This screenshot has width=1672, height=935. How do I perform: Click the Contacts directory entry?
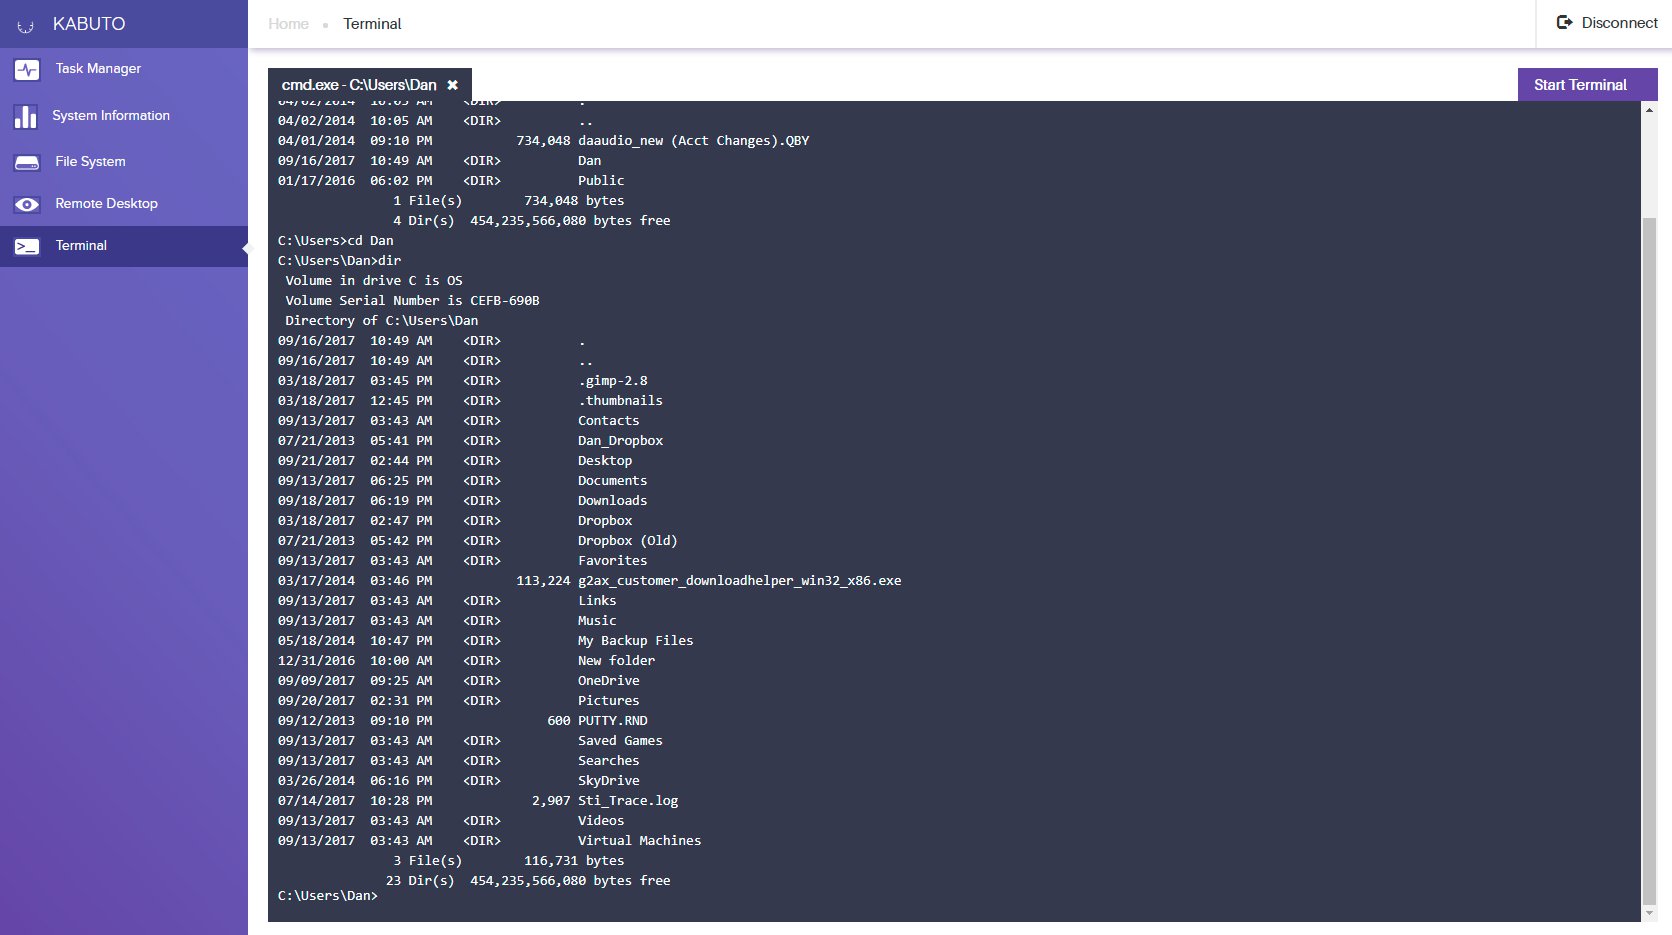coord(608,421)
